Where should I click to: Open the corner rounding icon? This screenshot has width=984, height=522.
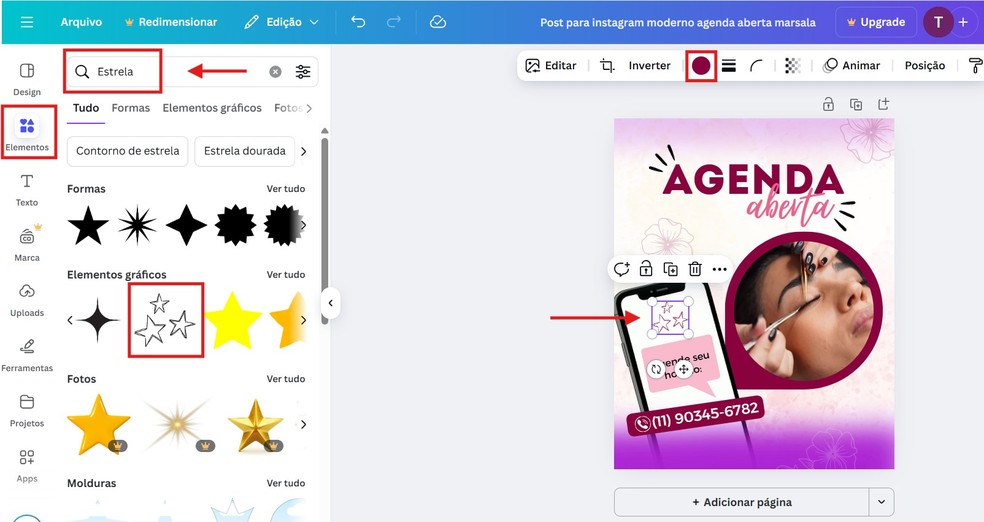756,65
